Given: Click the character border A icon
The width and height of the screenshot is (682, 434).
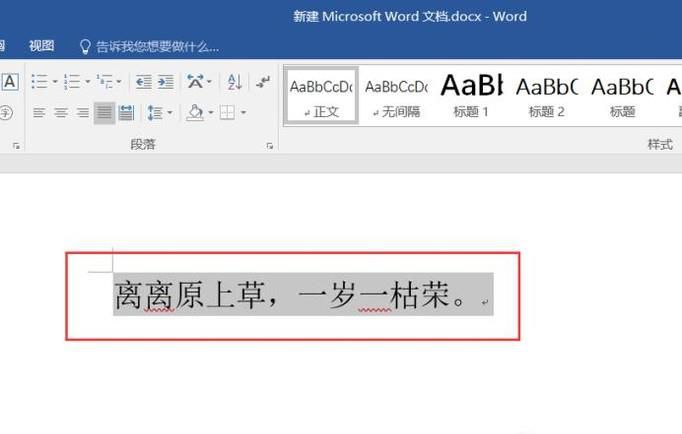Looking at the screenshot, I should click(10, 81).
